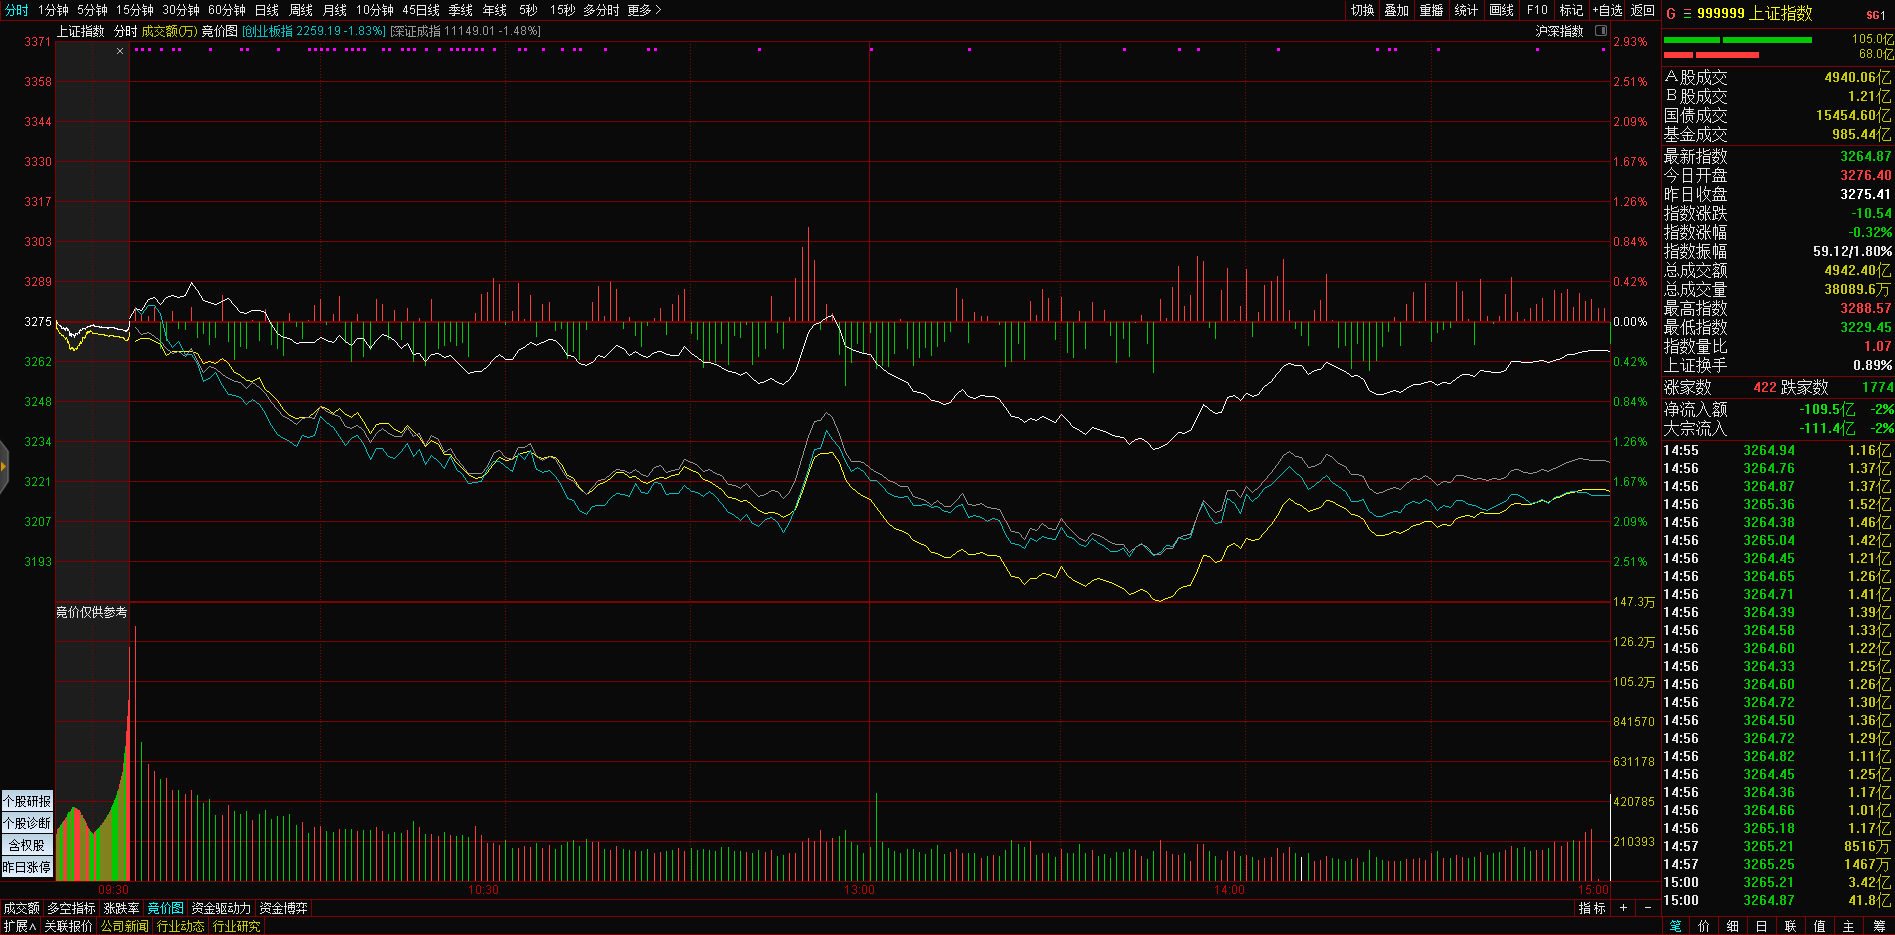The width and height of the screenshot is (1895, 935).
Task: Toggle the 叠加 overlay option
Action: [x=1396, y=10]
